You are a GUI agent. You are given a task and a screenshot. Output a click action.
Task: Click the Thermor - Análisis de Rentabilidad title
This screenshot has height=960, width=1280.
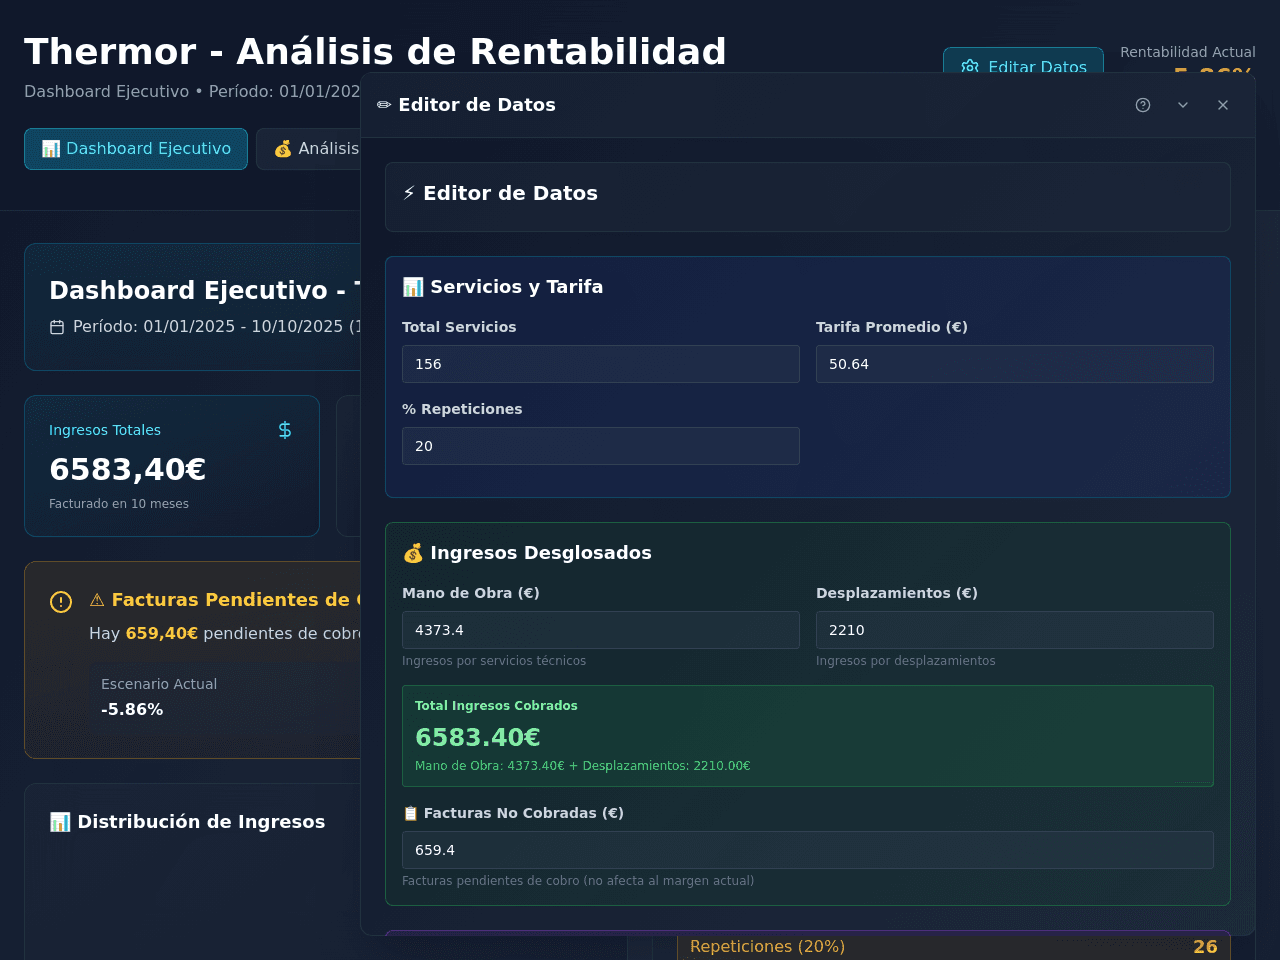point(375,52)
